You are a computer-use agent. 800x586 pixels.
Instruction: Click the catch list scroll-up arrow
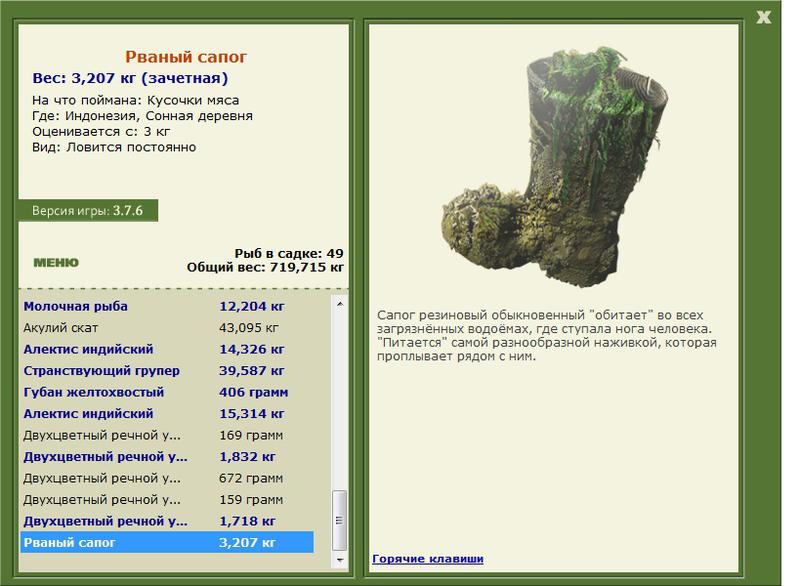[x=340, y=303]
